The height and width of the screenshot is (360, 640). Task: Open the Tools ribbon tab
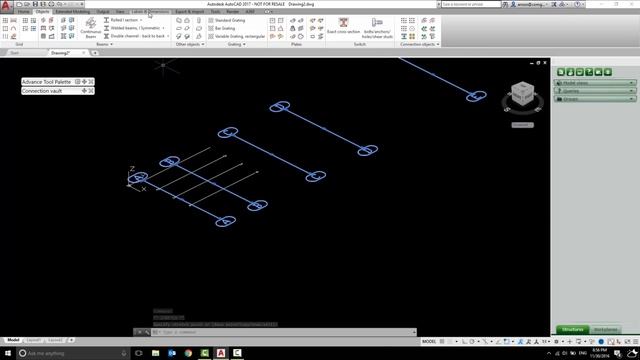tap(216, 12)
